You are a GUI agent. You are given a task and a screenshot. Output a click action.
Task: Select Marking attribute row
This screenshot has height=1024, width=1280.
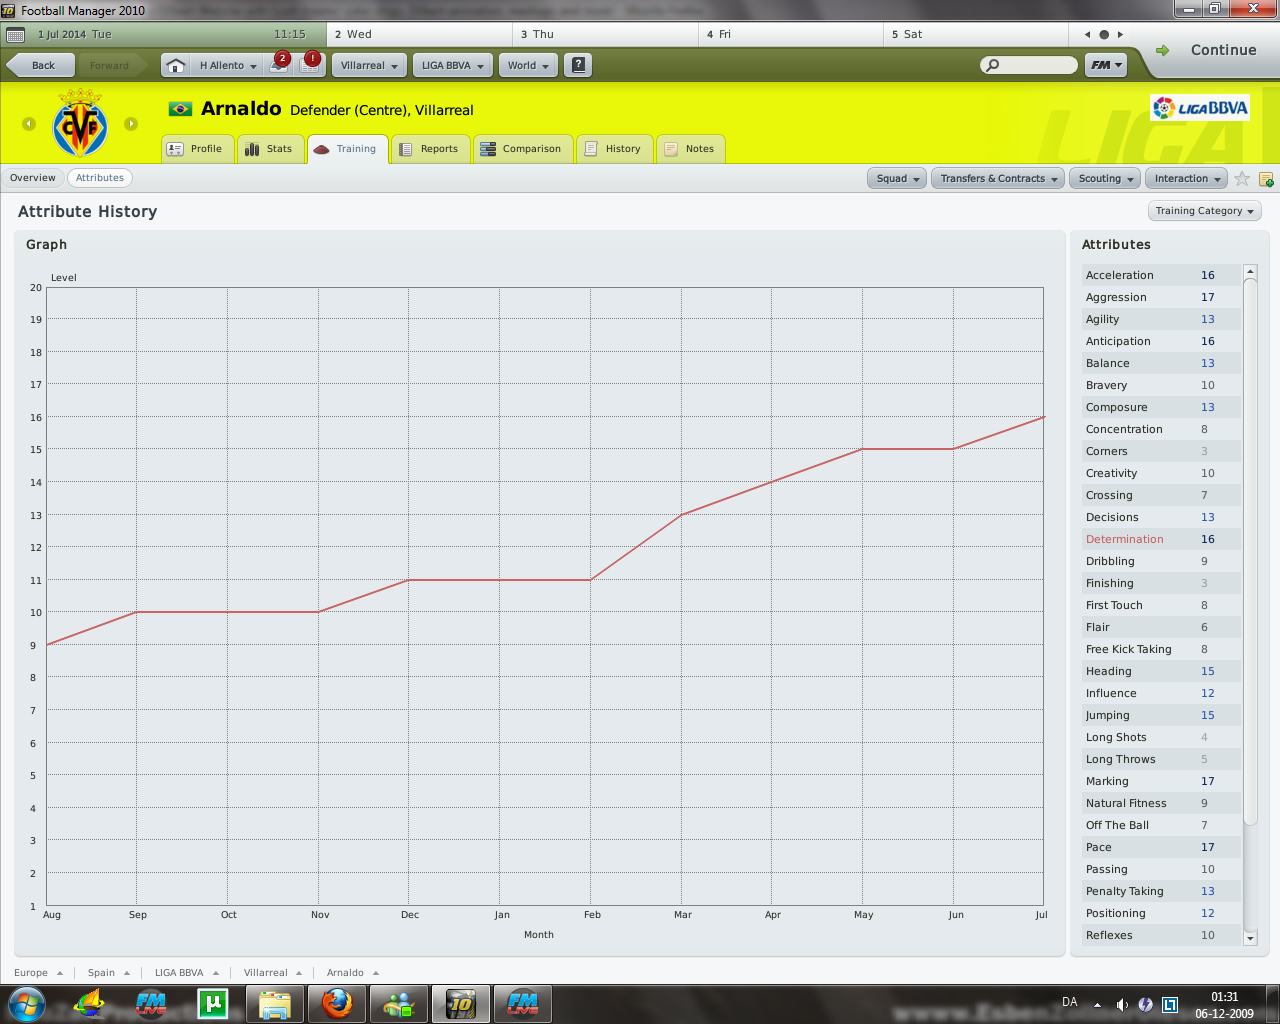(1161, 781)
